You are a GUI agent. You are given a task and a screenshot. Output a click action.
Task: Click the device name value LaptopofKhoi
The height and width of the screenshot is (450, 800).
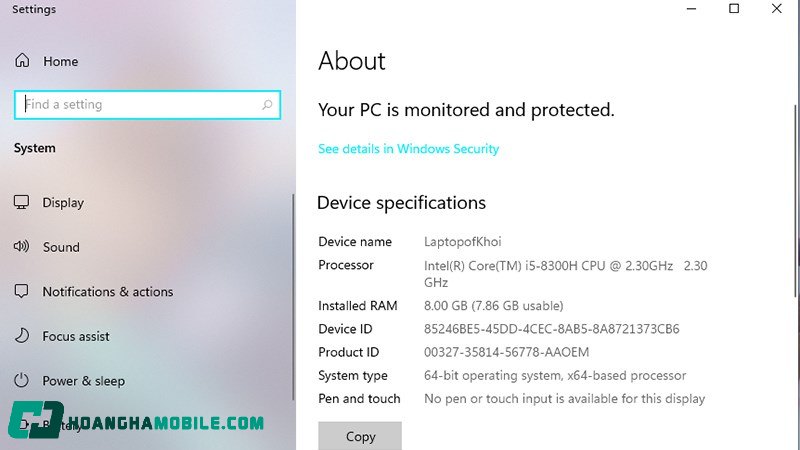pos(463,242)
